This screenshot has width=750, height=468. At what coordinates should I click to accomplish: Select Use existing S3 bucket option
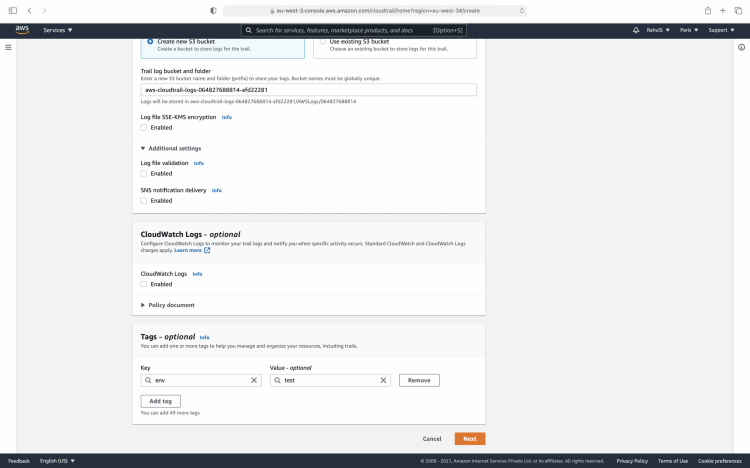coord(323,41)
